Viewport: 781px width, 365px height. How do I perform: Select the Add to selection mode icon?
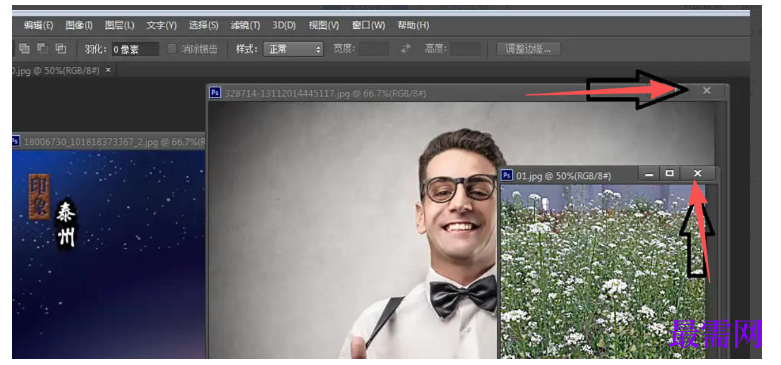click(24, 48)
